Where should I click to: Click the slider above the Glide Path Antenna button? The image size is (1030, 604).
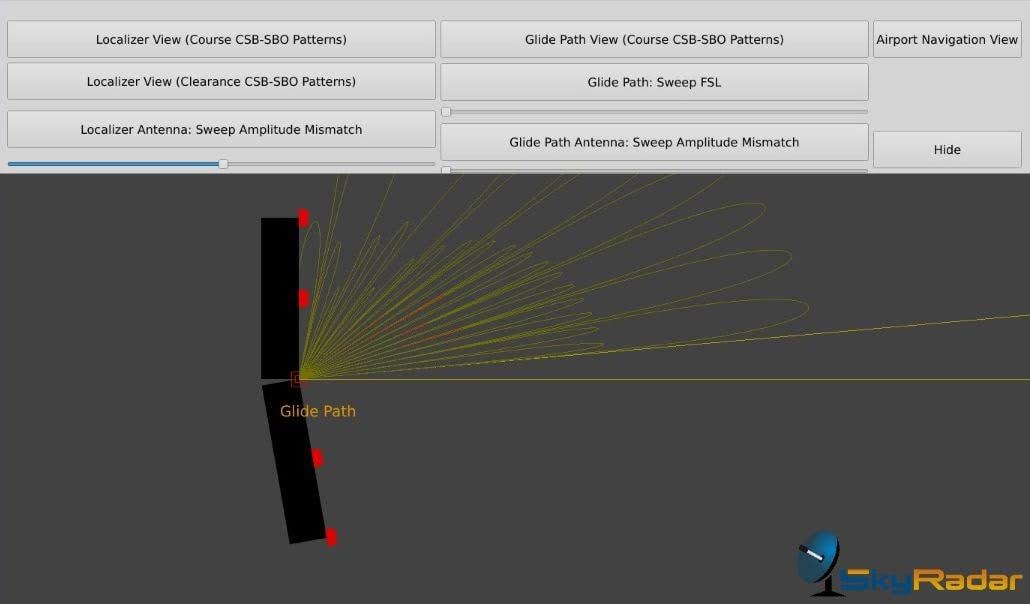446,112
